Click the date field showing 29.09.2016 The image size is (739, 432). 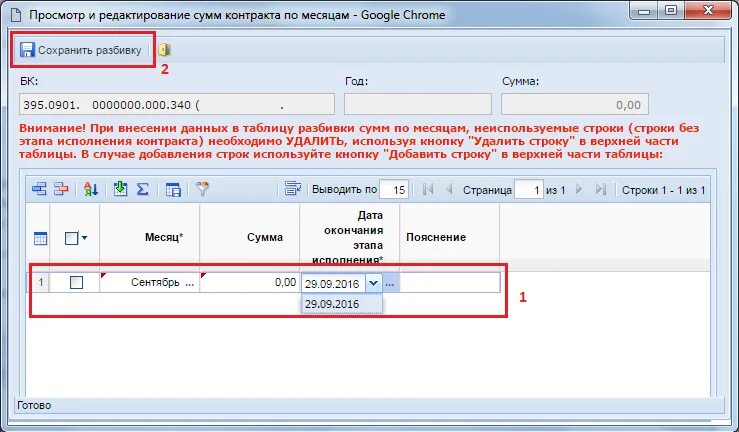pyautogui.click(x=333, y=284)
